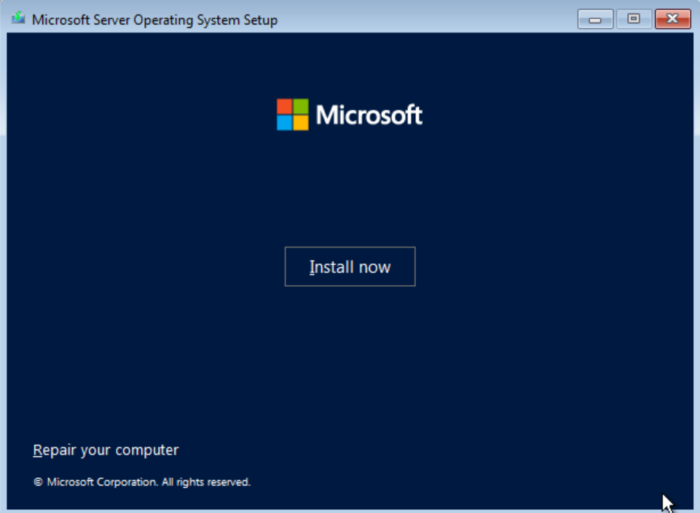Close the Server Operating System Setup window
The height and width of the screenshot is (513, 700).
[673, 19]
